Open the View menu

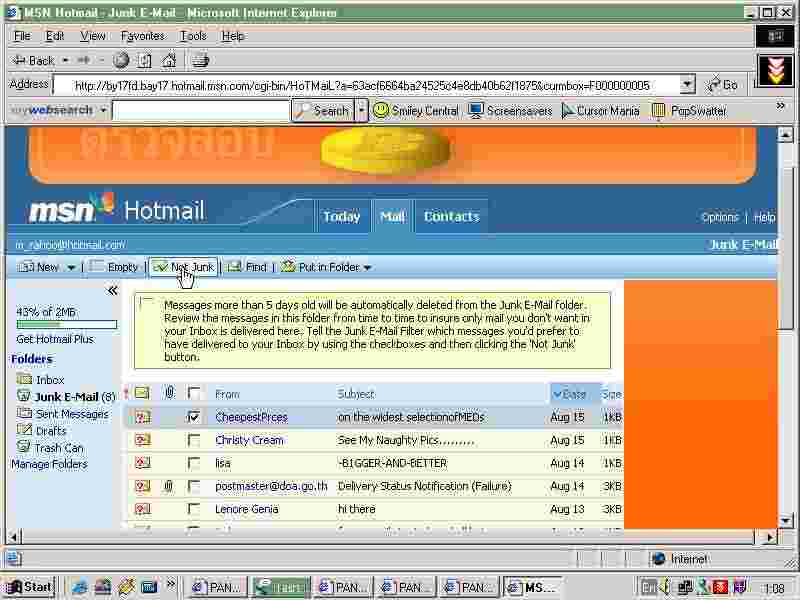point(93,36)
